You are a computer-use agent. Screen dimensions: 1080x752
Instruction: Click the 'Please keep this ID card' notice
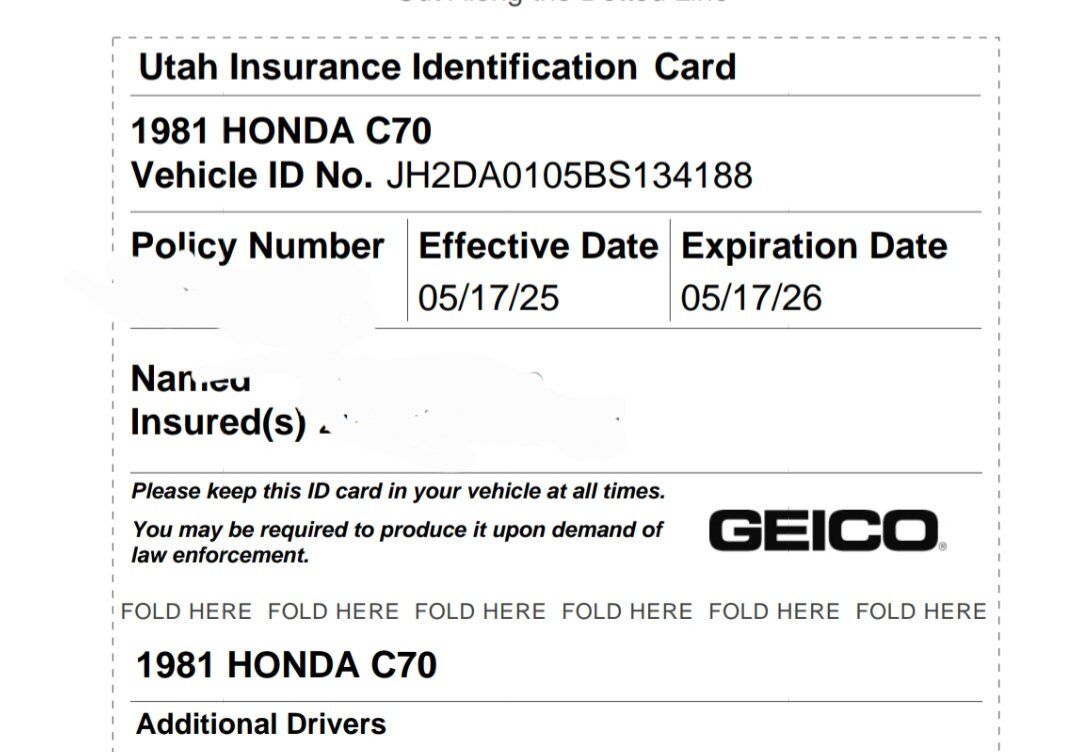click(398, 491)
